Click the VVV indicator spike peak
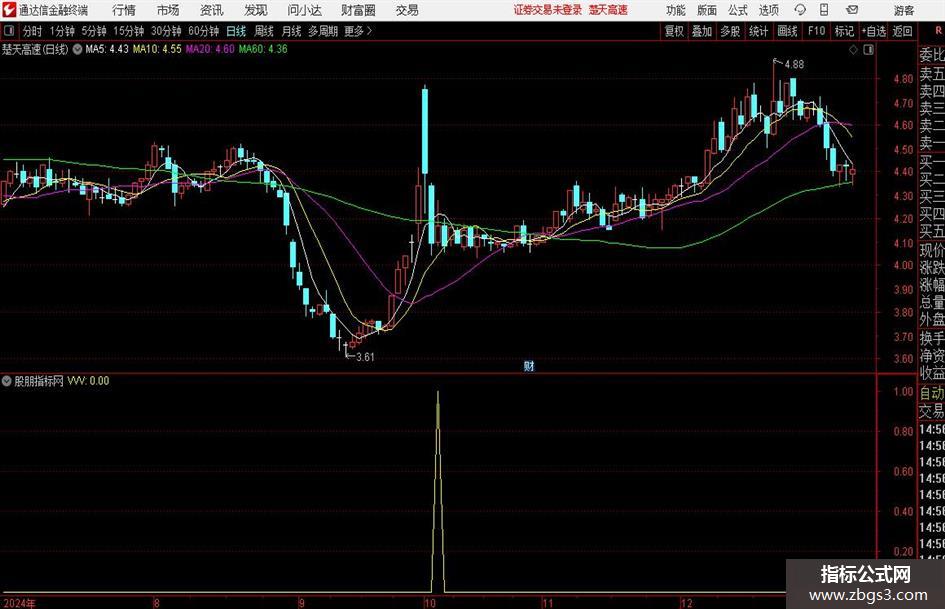Viewport: 945px width, 609px height. tap(438, 393)
